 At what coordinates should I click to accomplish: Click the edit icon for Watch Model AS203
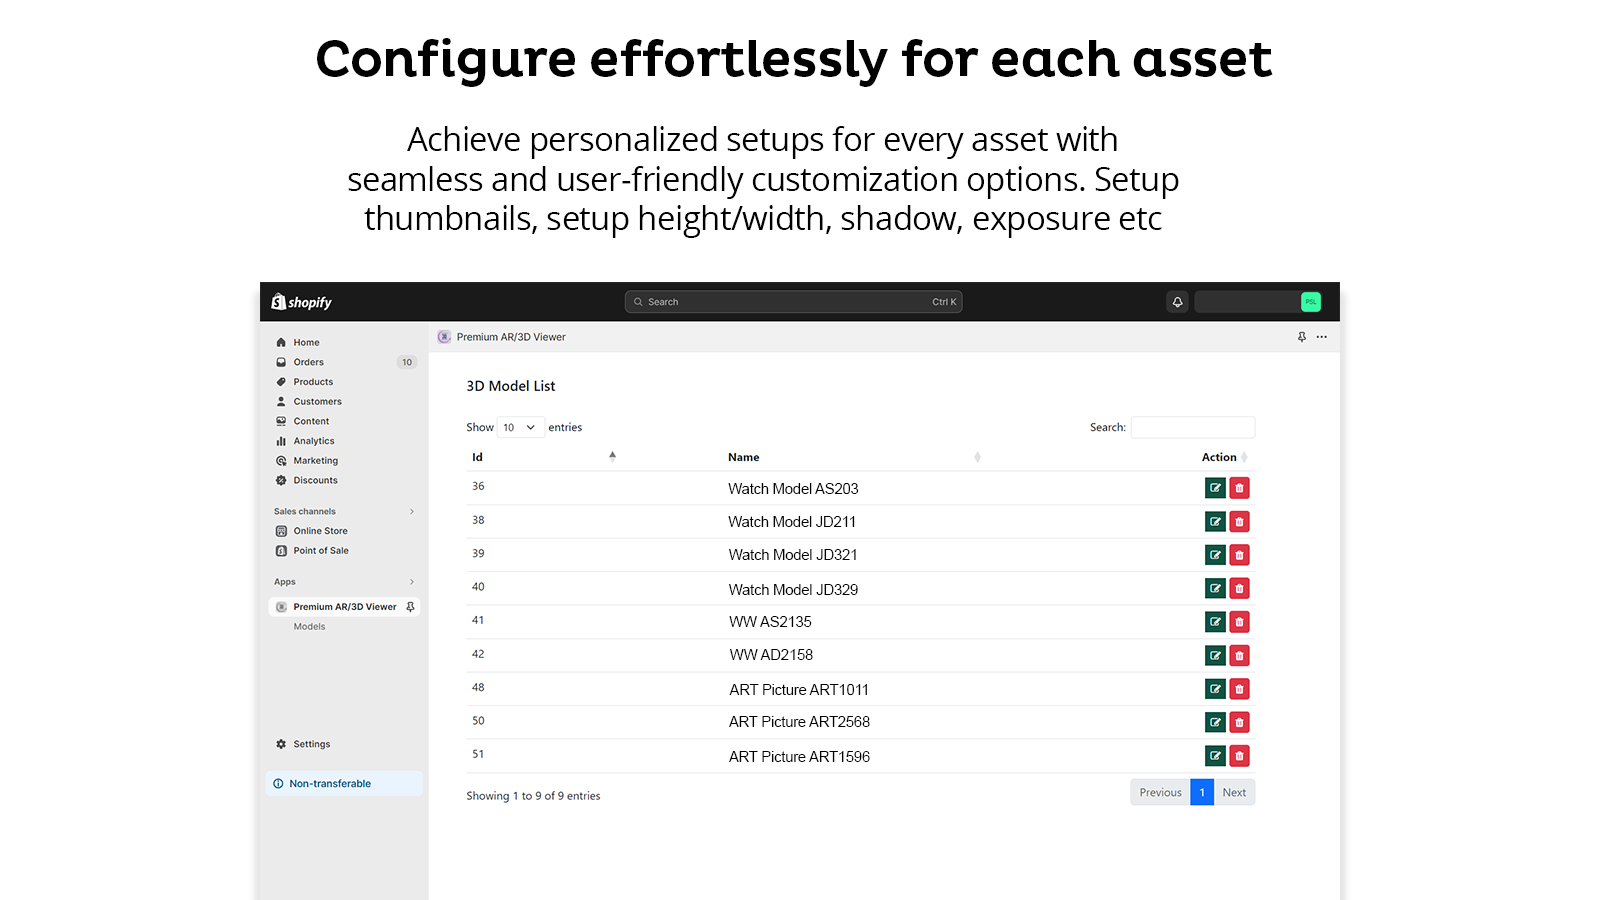pos(1215,488)
